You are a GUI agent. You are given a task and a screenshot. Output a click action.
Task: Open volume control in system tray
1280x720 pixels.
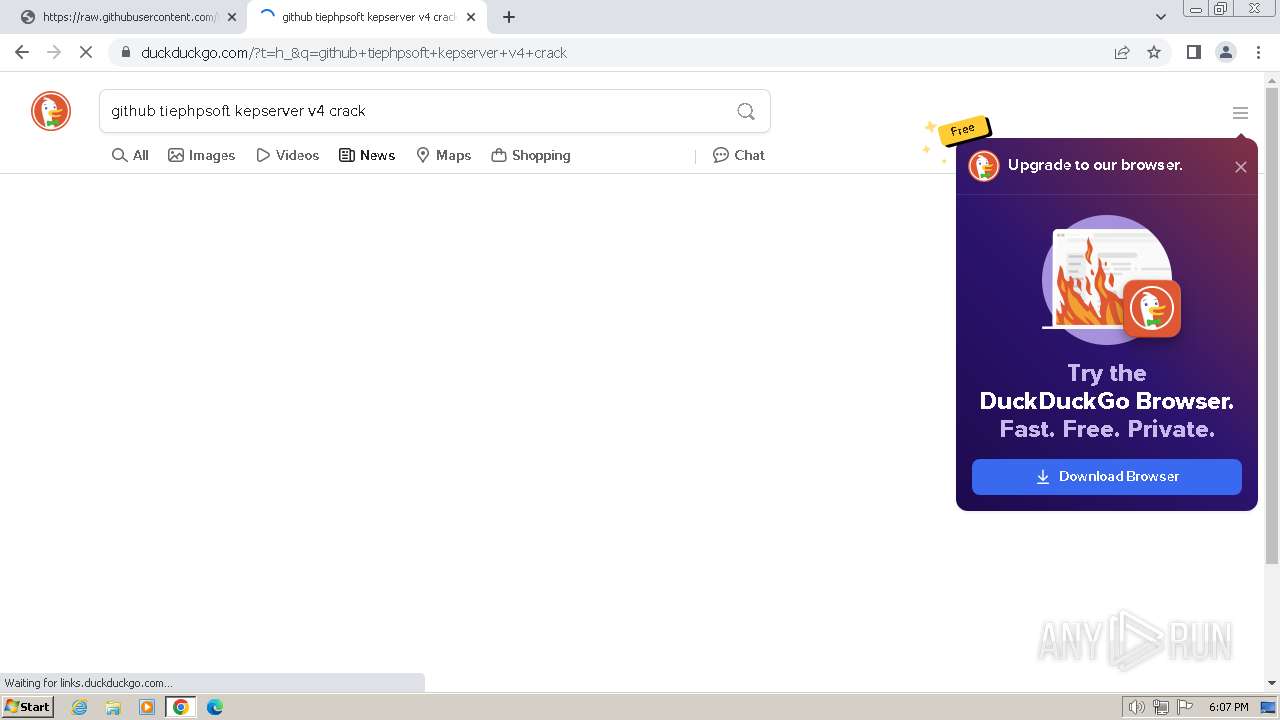pos(1137,707)
